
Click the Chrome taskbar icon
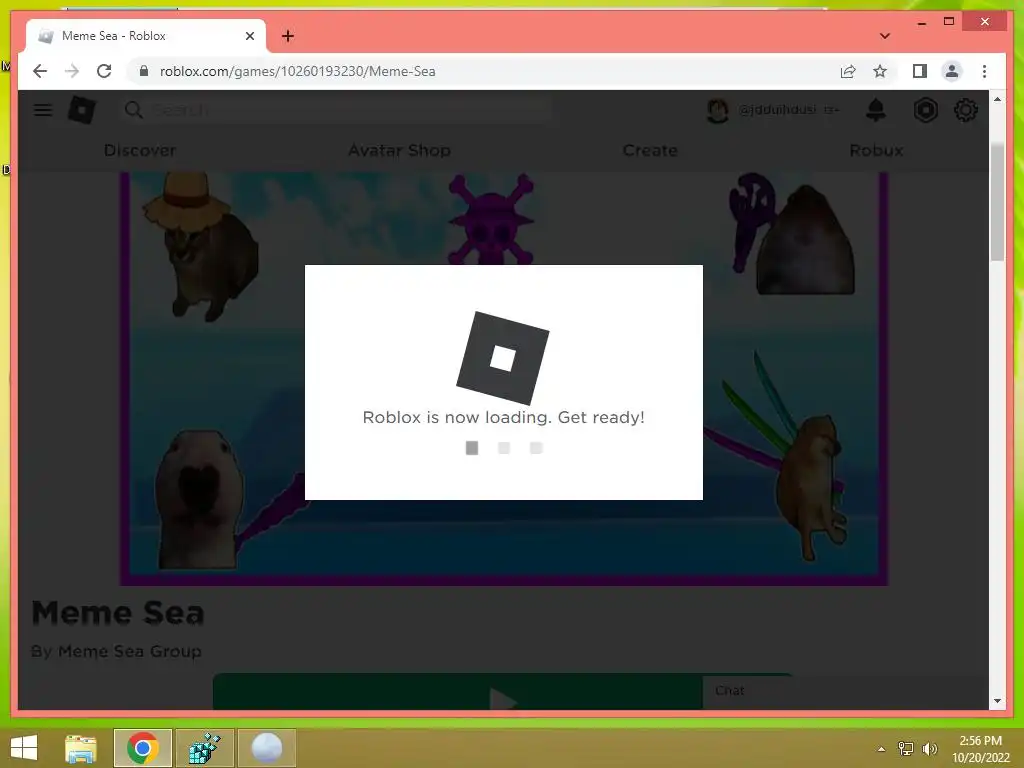142,748
